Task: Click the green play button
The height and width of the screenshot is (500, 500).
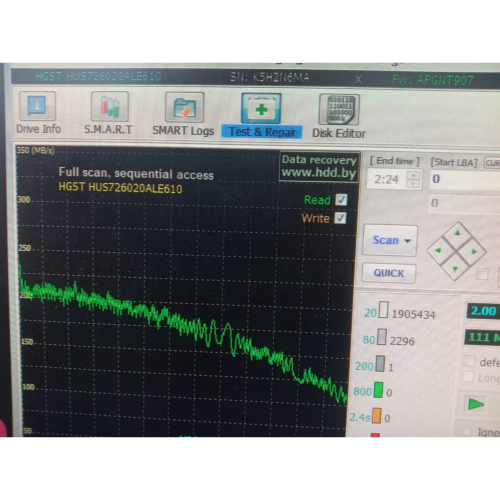Action: 476,404
